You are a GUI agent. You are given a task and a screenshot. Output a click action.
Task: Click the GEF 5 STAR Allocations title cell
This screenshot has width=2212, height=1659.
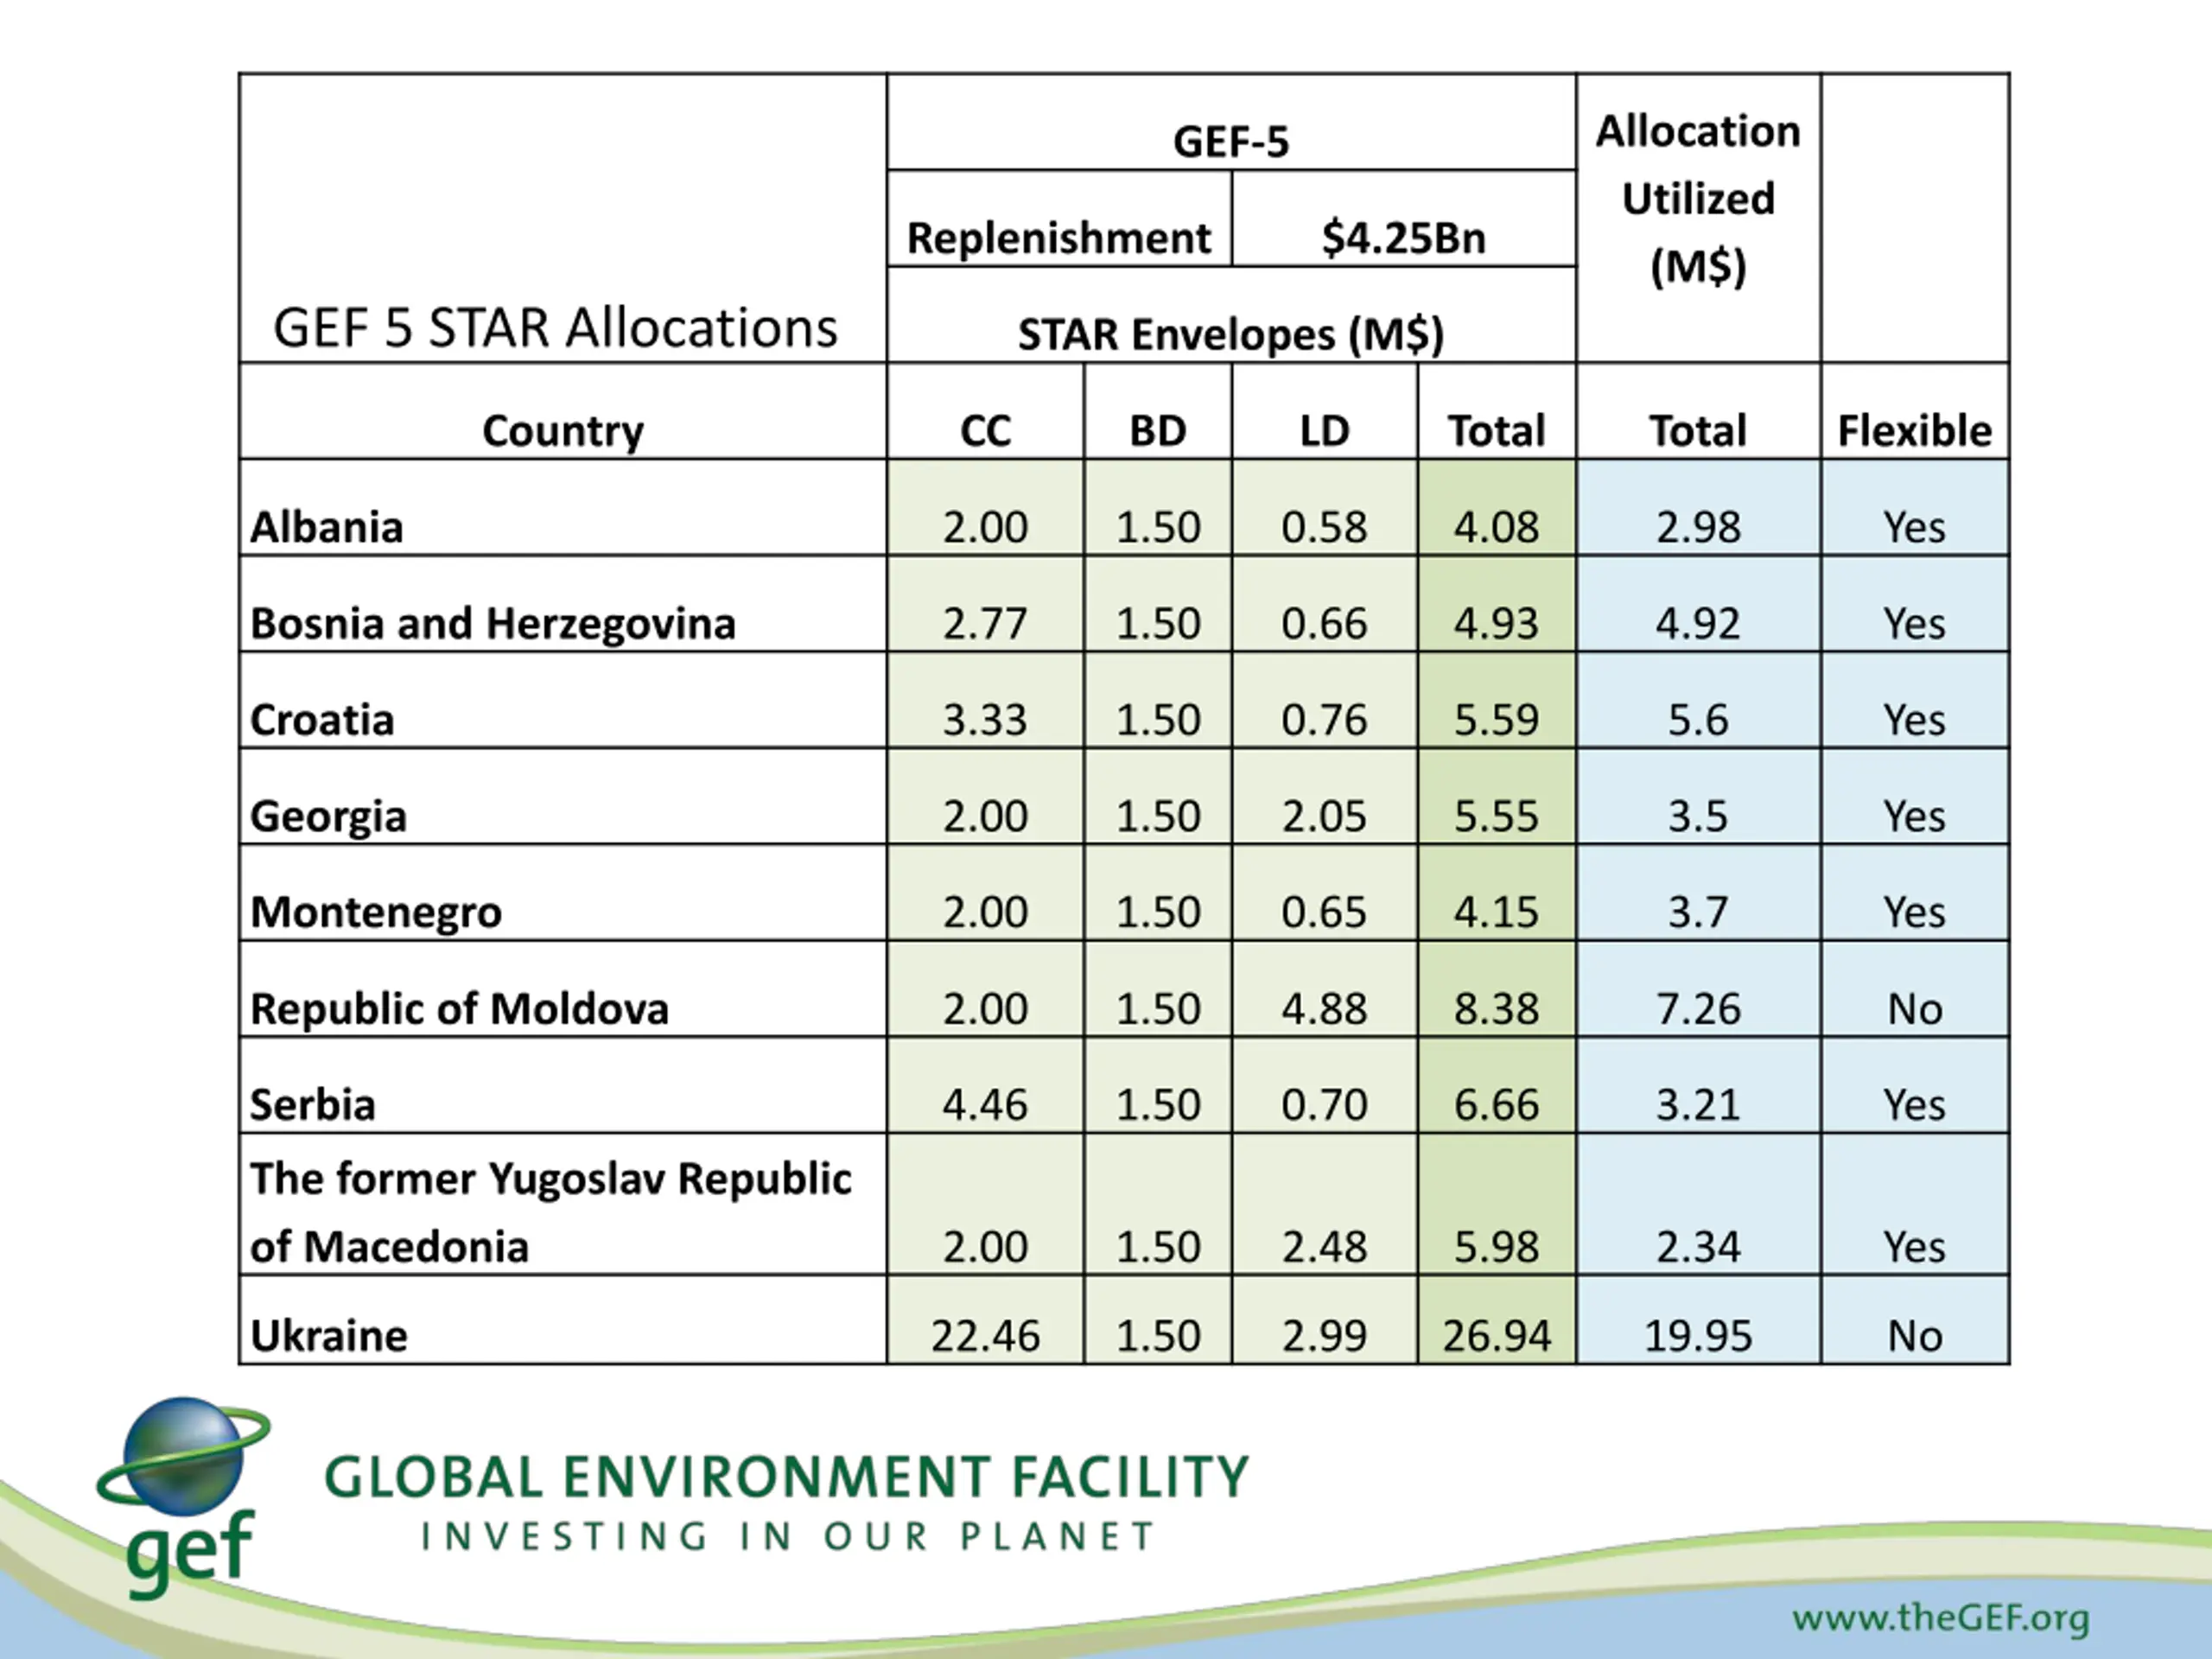pyautogui.click(x=563, y=218)
